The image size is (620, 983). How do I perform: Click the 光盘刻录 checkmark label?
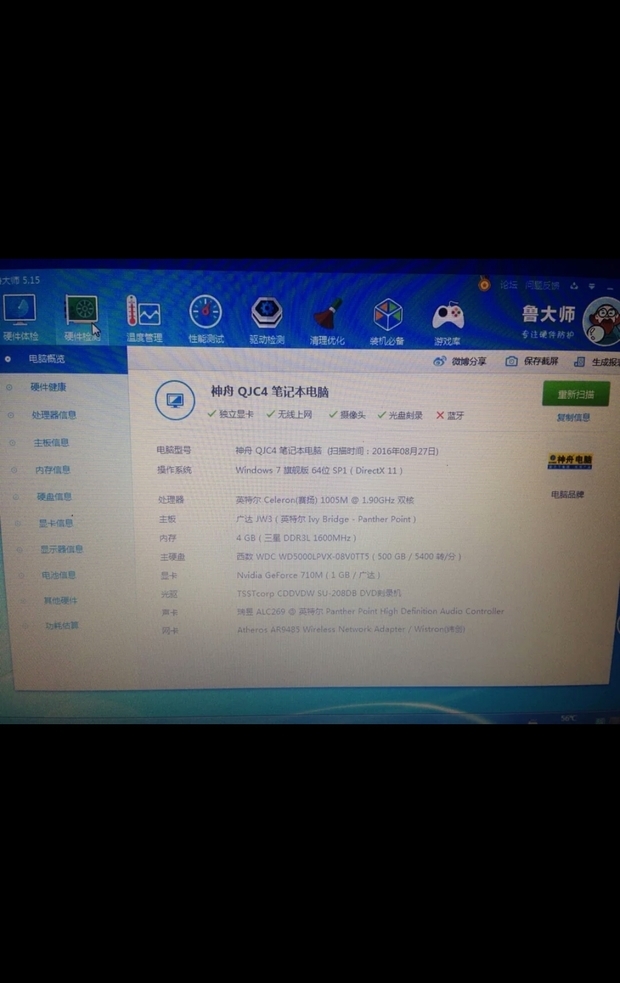(x=400, y=415)
